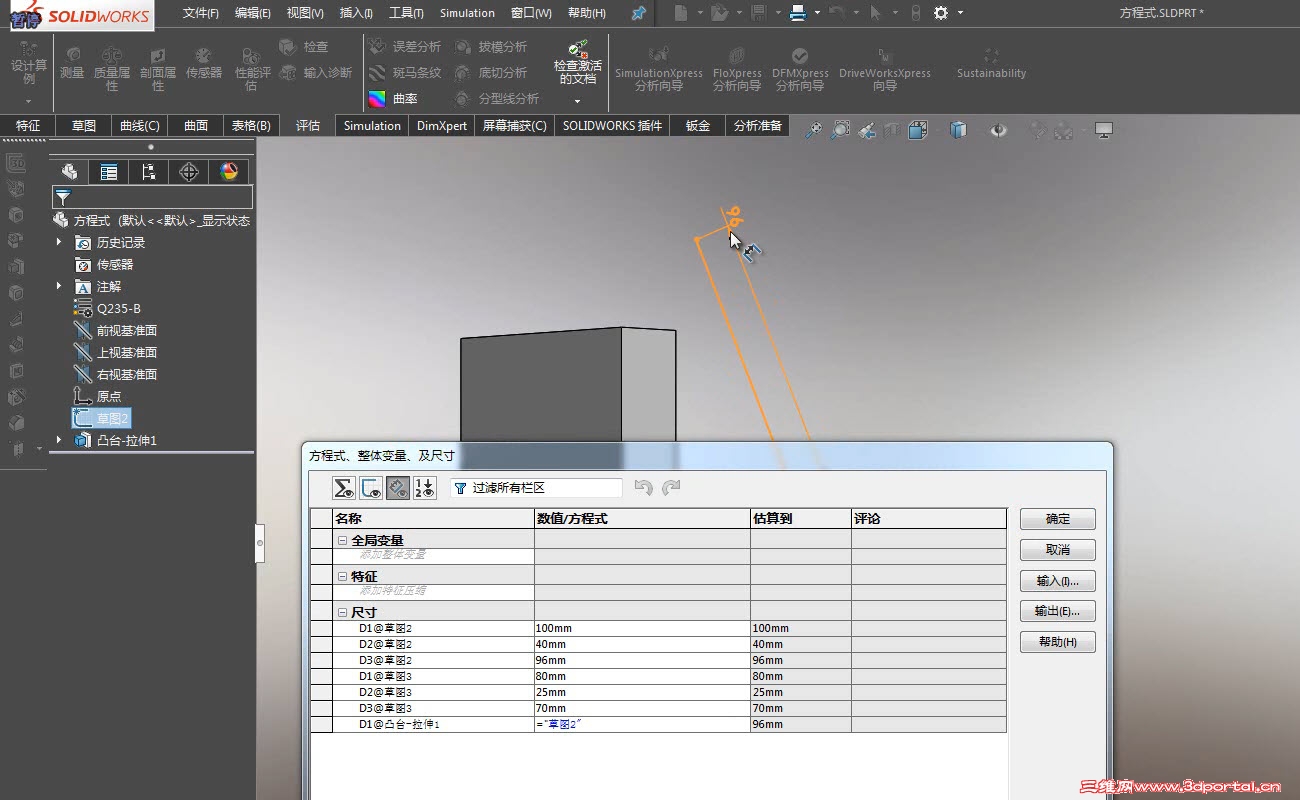Open the 设计算例 dropdown arrow
Image resolution: width=1300 pixels, height=800 pixels.
point(28,101)
